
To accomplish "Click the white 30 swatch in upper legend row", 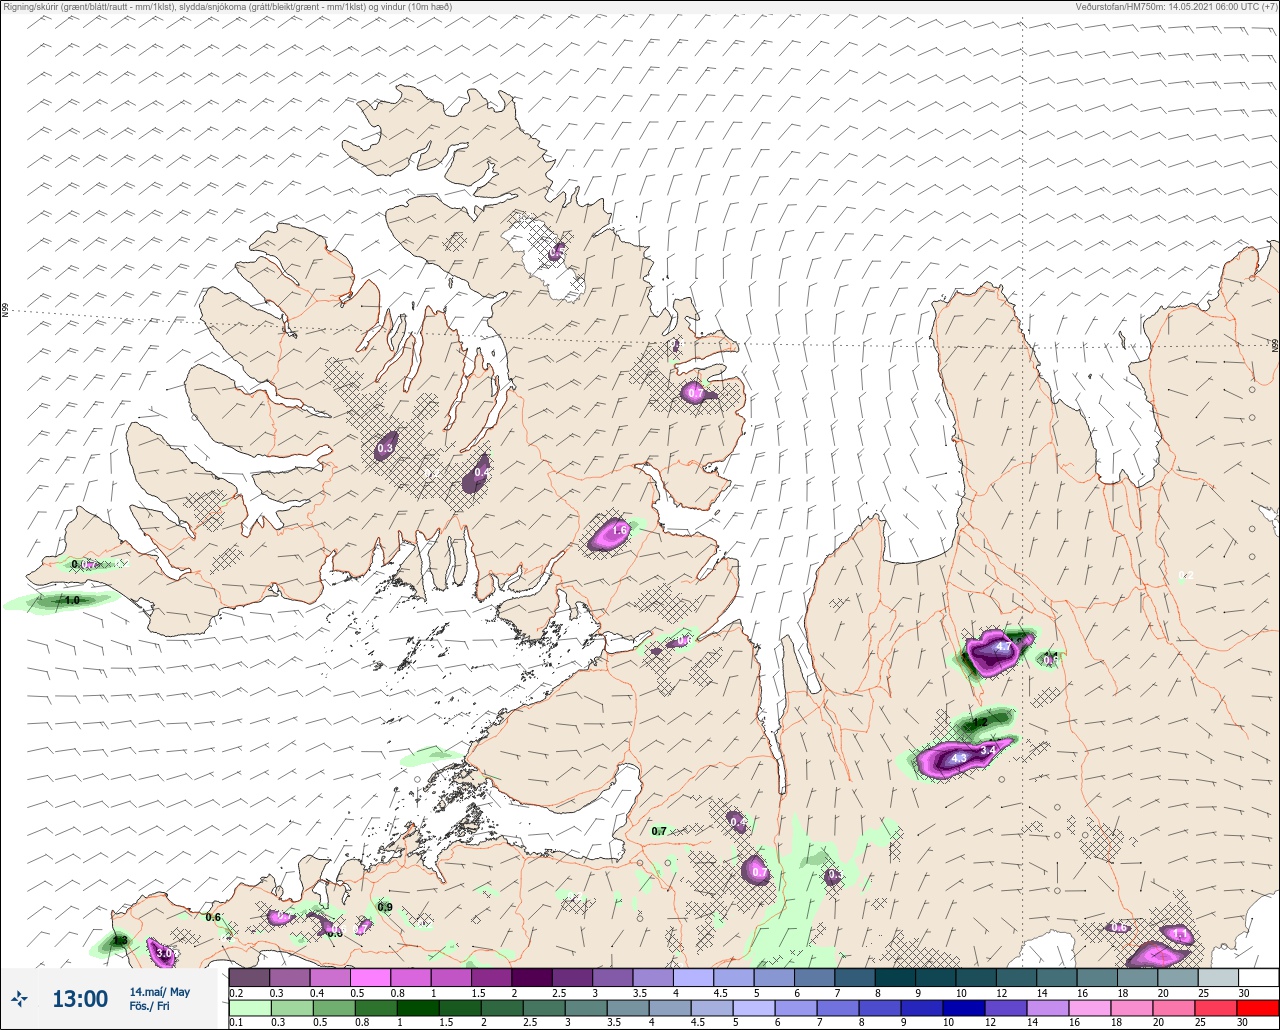I will [x=1258, y=977].
